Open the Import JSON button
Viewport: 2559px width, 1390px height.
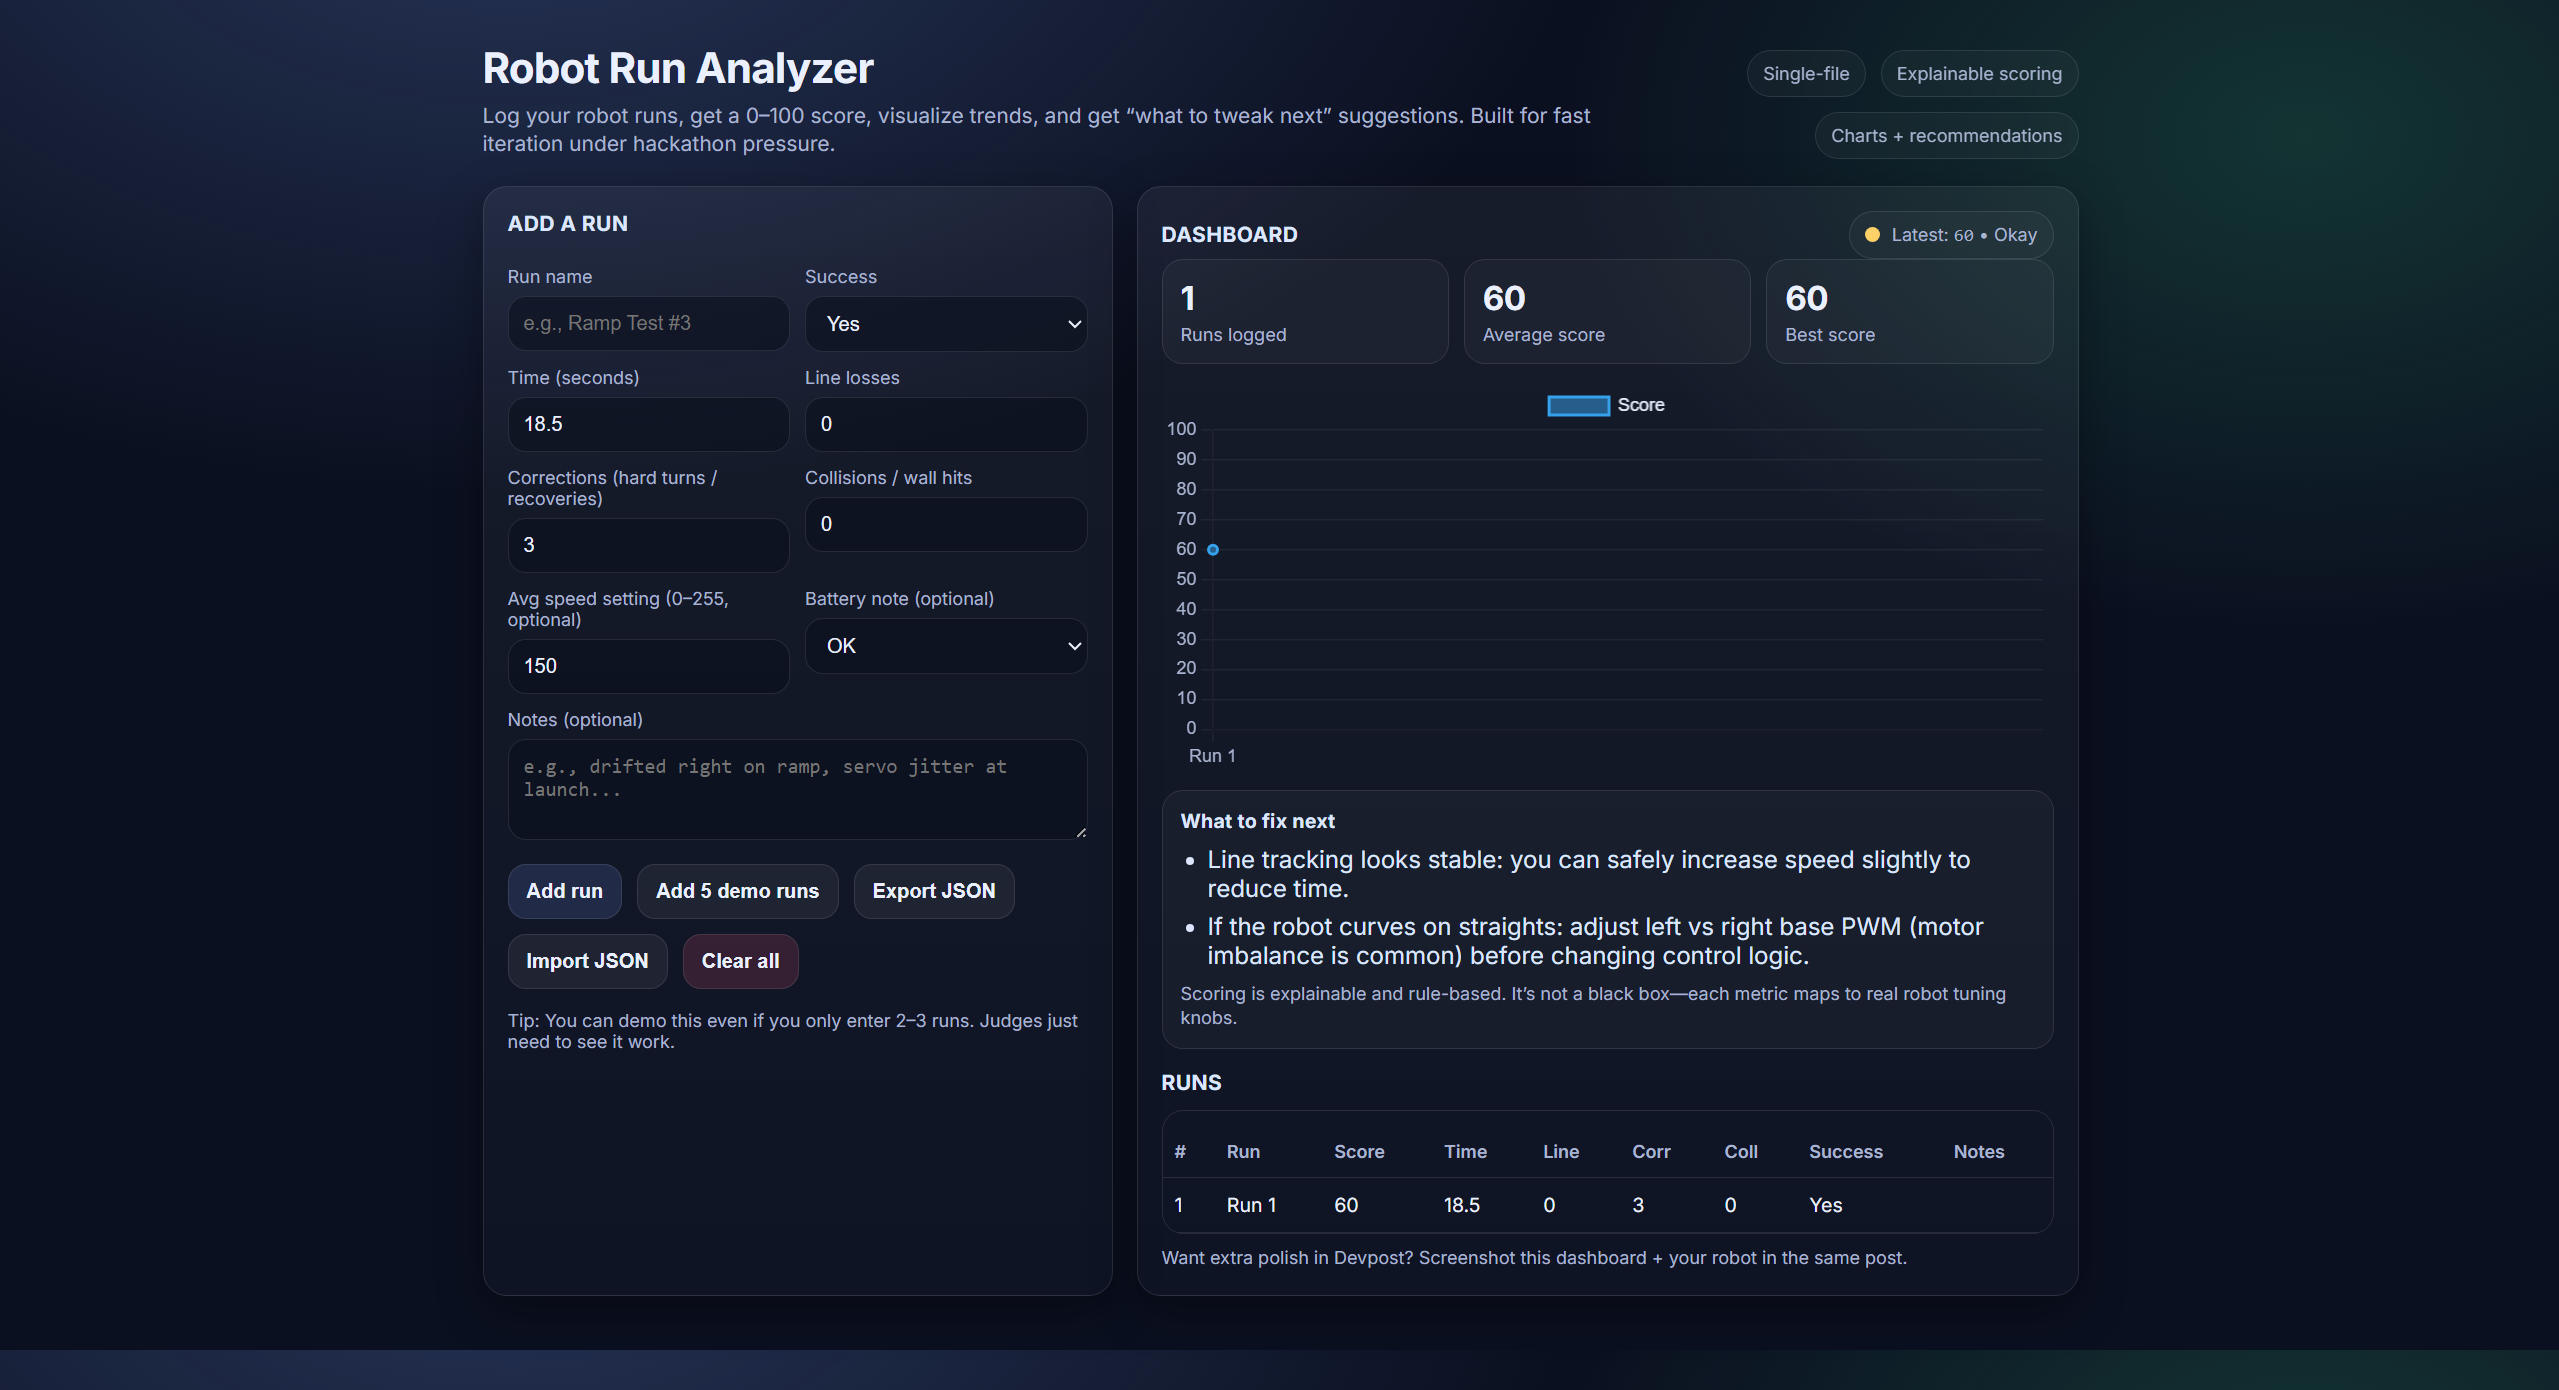click(x=586, y=961)
